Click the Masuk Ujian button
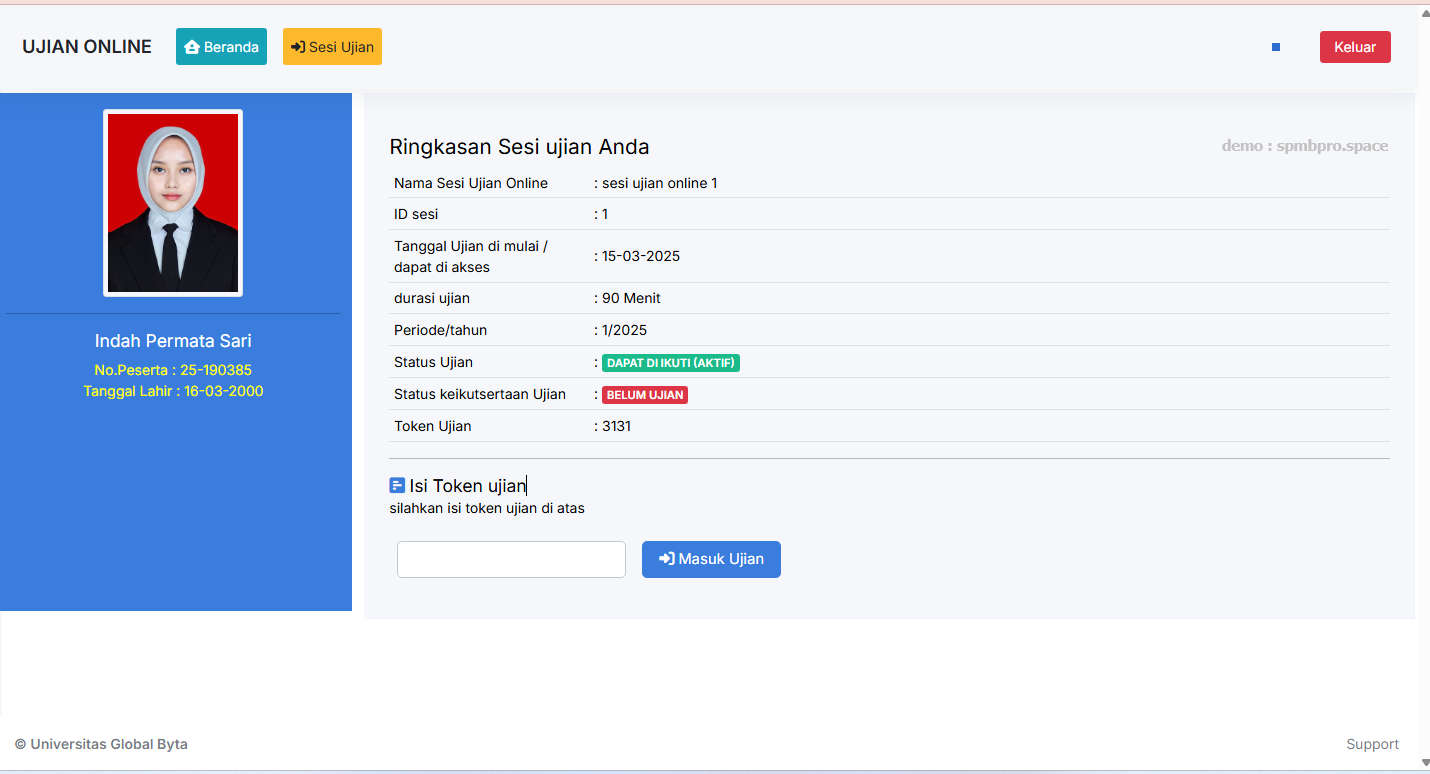The height and width of the screenshot is (774, 1430). coord(711,559)
